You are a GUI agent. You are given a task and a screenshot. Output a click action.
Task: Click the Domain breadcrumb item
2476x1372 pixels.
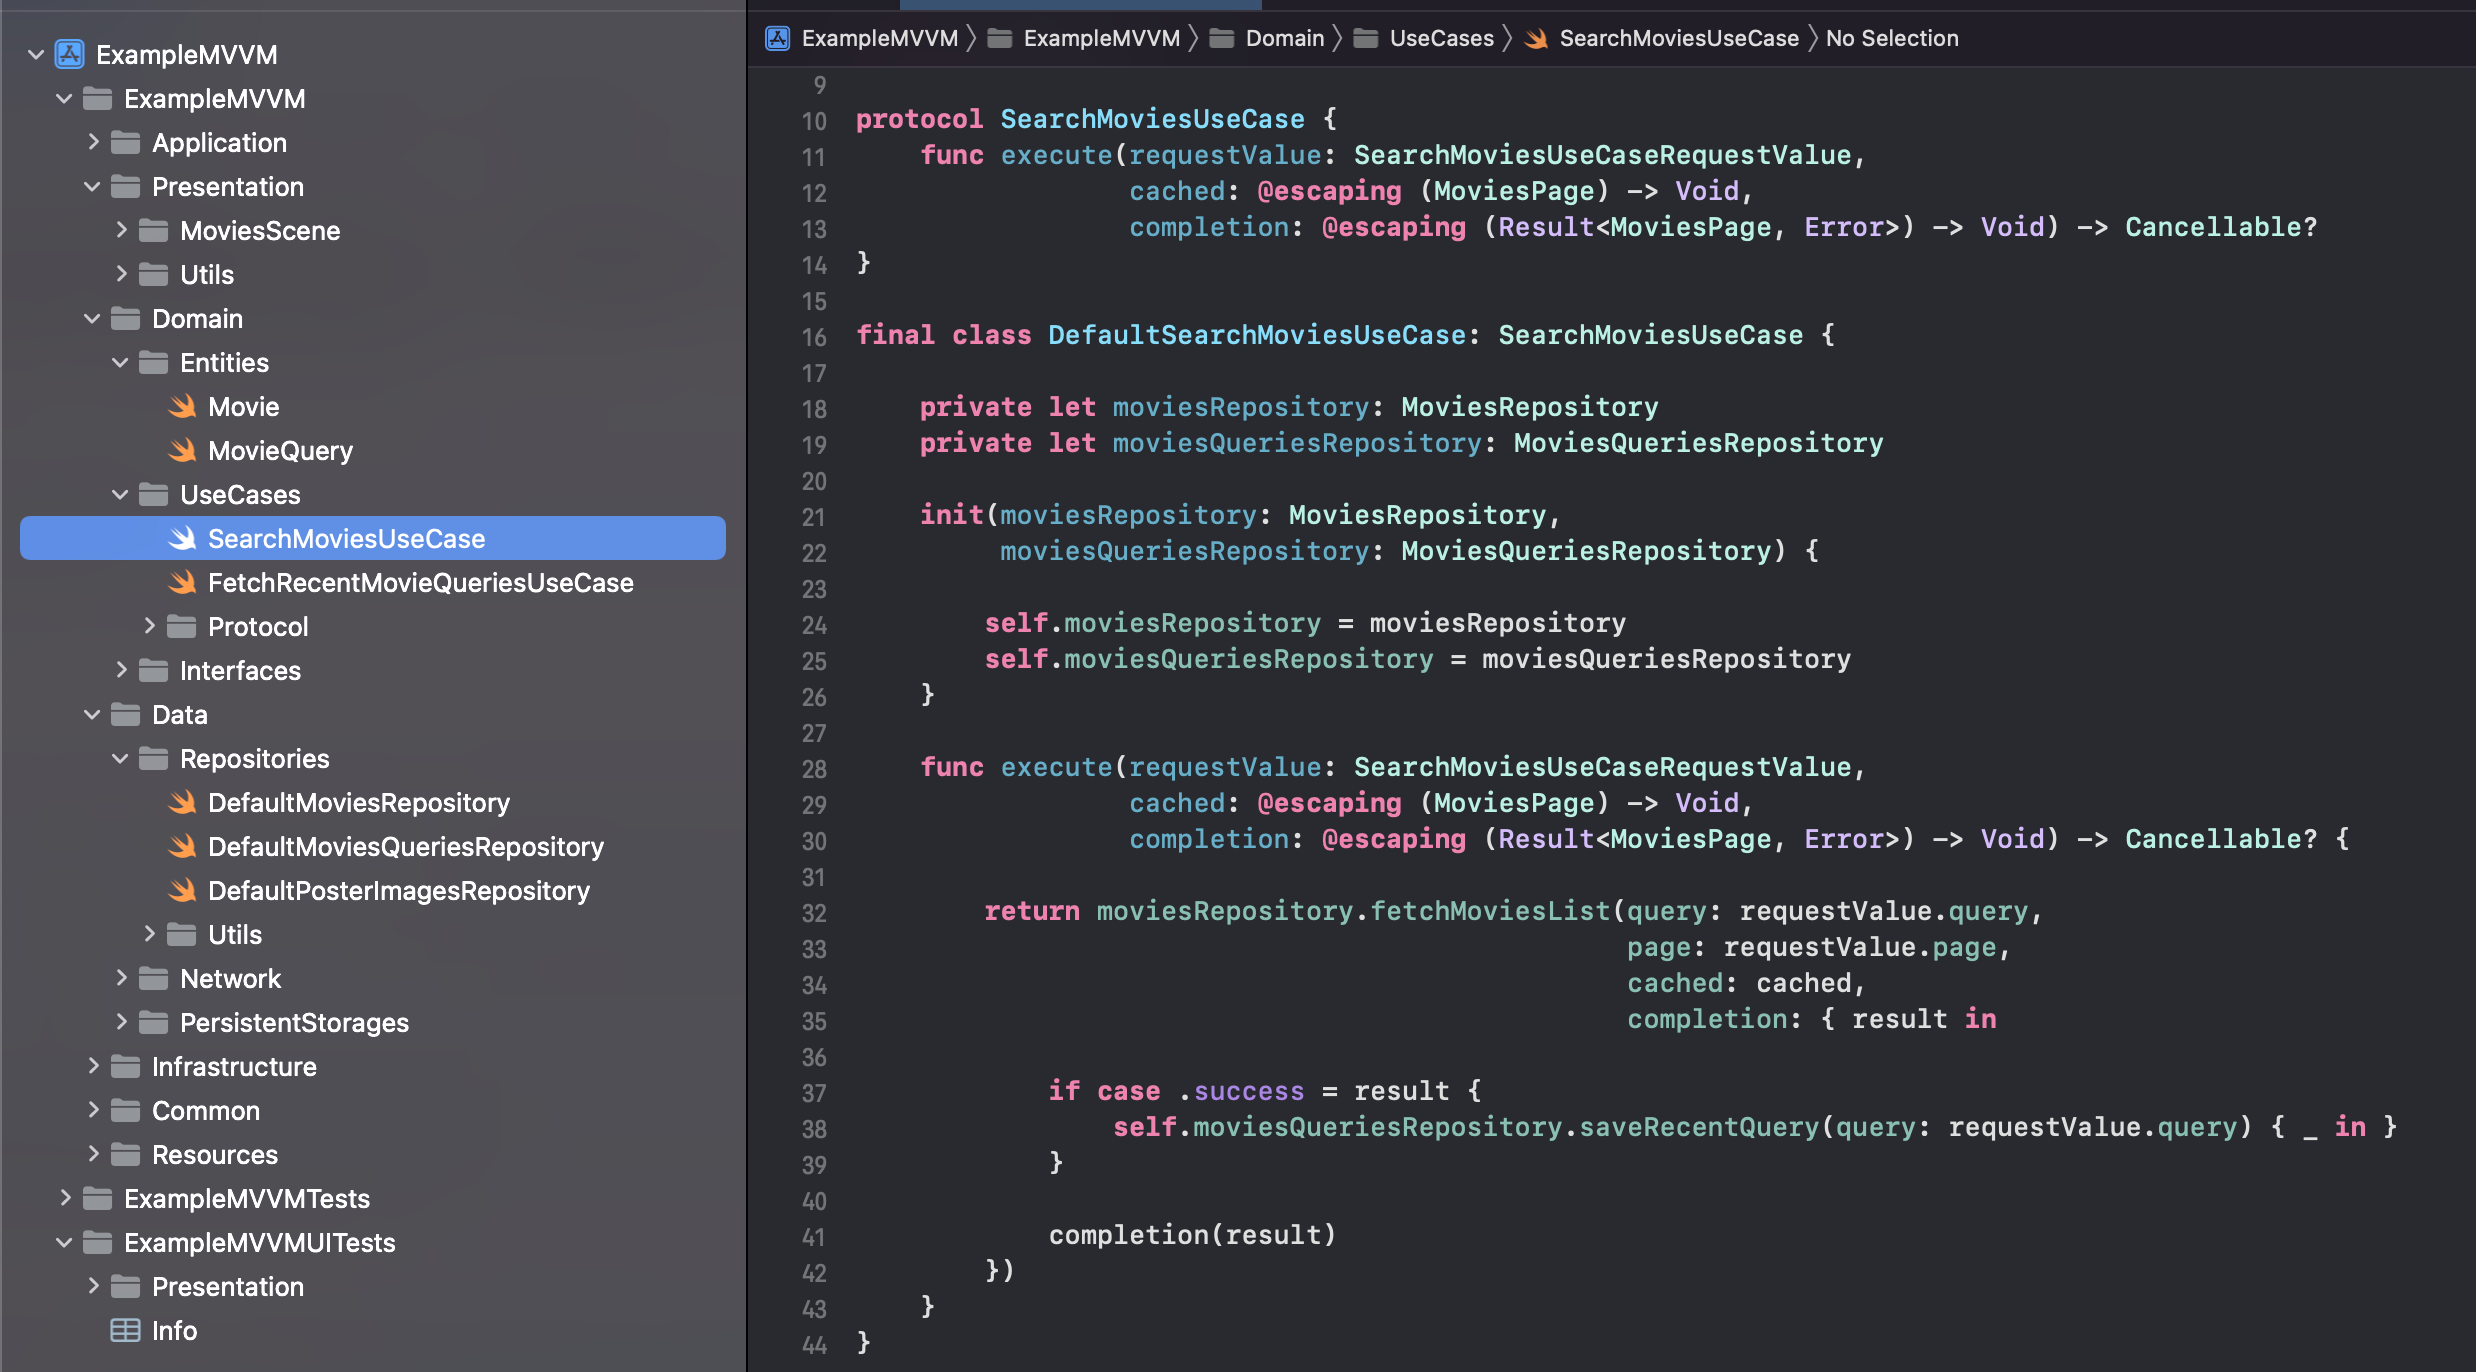coord(1284,38)
